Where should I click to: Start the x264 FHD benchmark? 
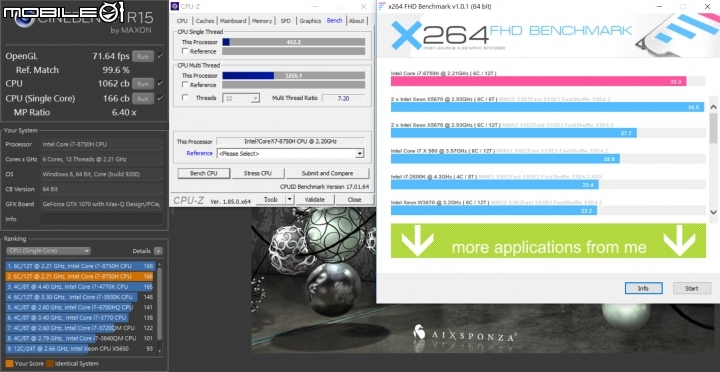[692, 288]
